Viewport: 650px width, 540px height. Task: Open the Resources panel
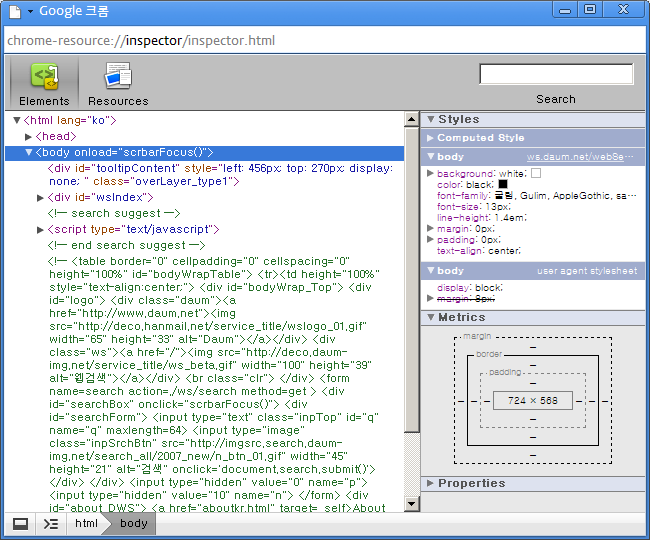click(118, 84)
